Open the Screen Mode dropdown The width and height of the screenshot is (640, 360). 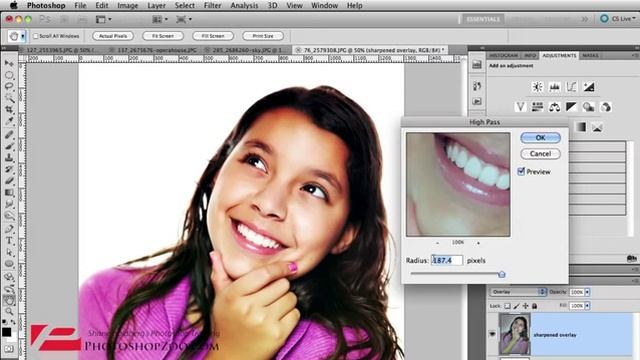tap(184, 19)
